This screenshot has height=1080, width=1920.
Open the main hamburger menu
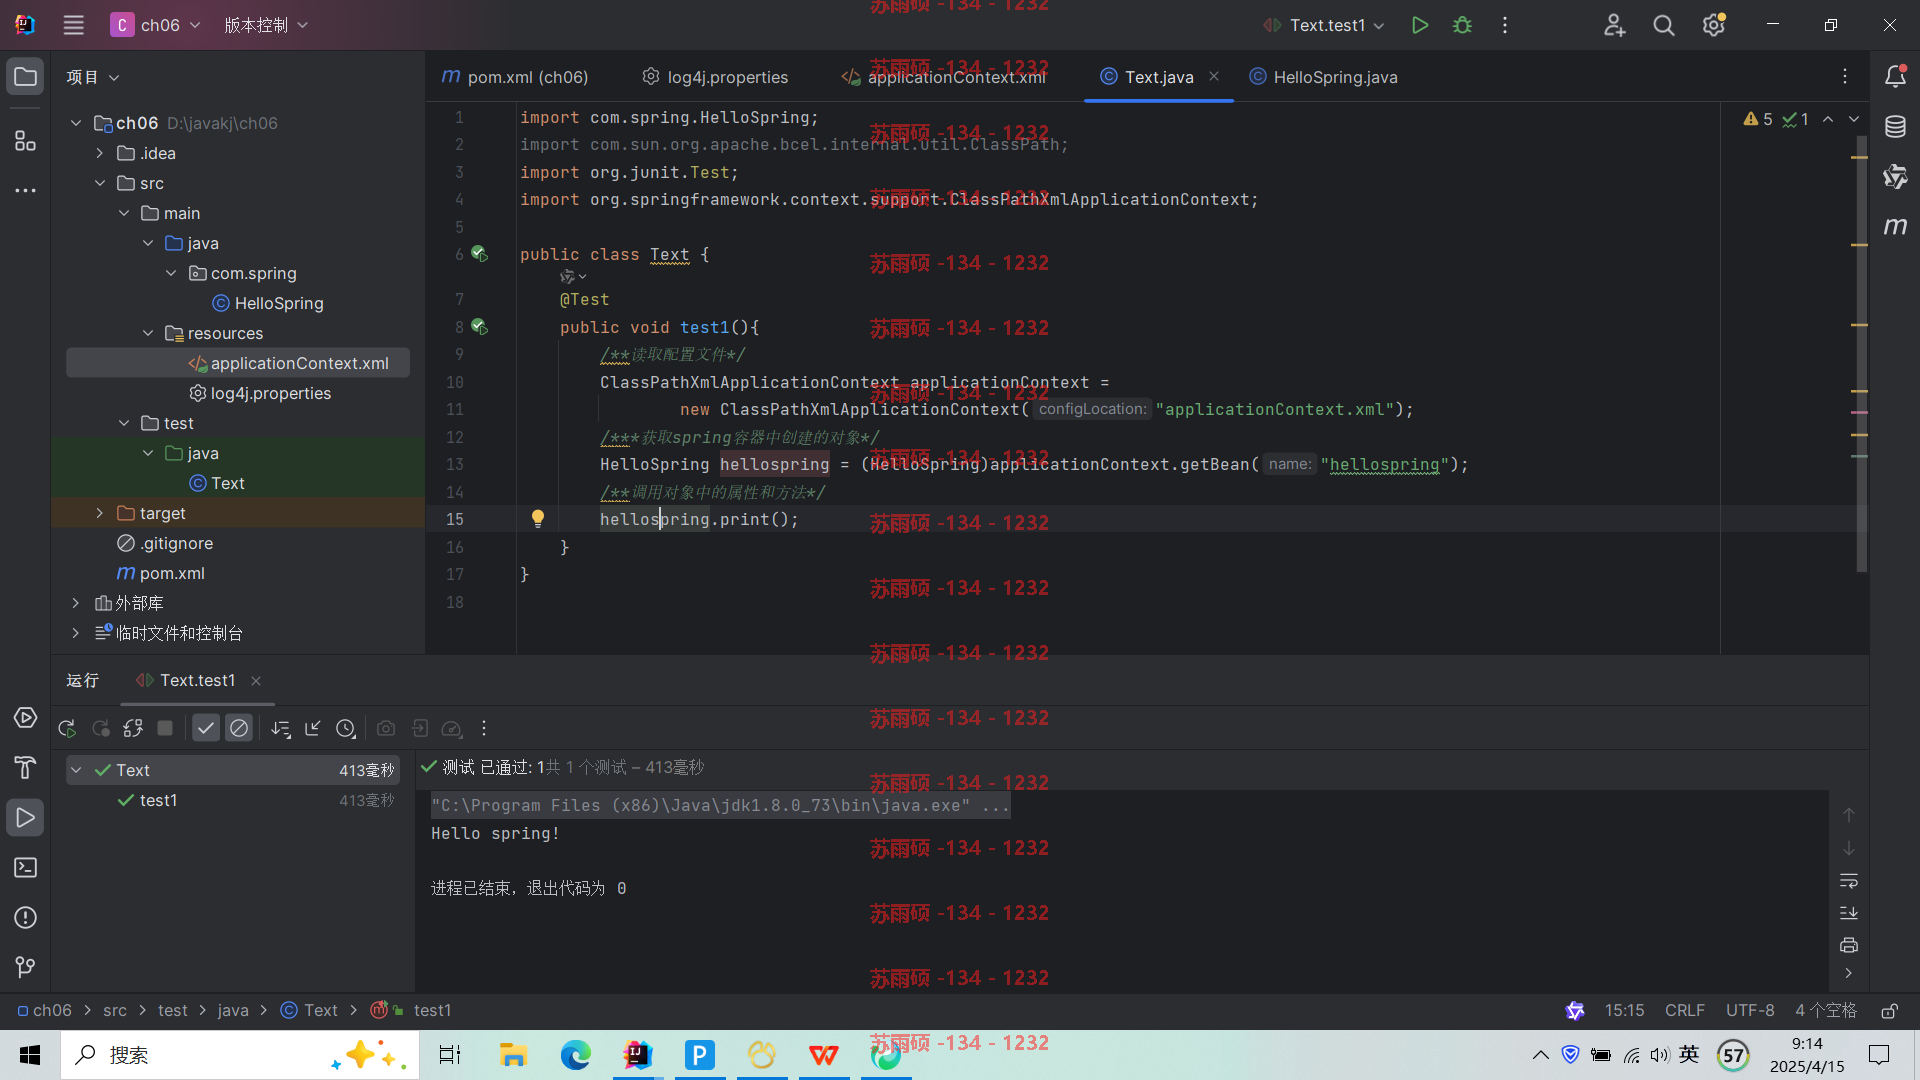coord(74,25)
